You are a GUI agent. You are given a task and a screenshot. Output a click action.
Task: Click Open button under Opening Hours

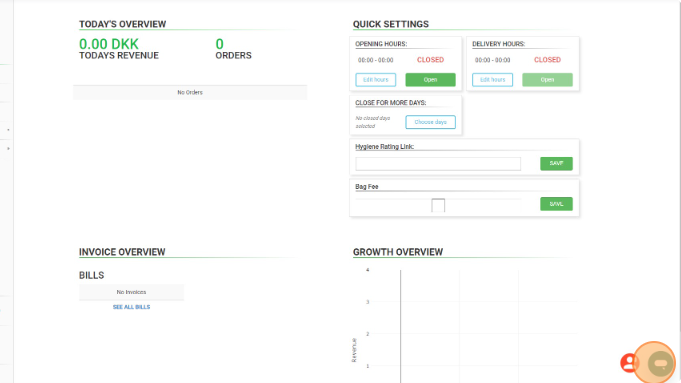(x=430, y=80)
